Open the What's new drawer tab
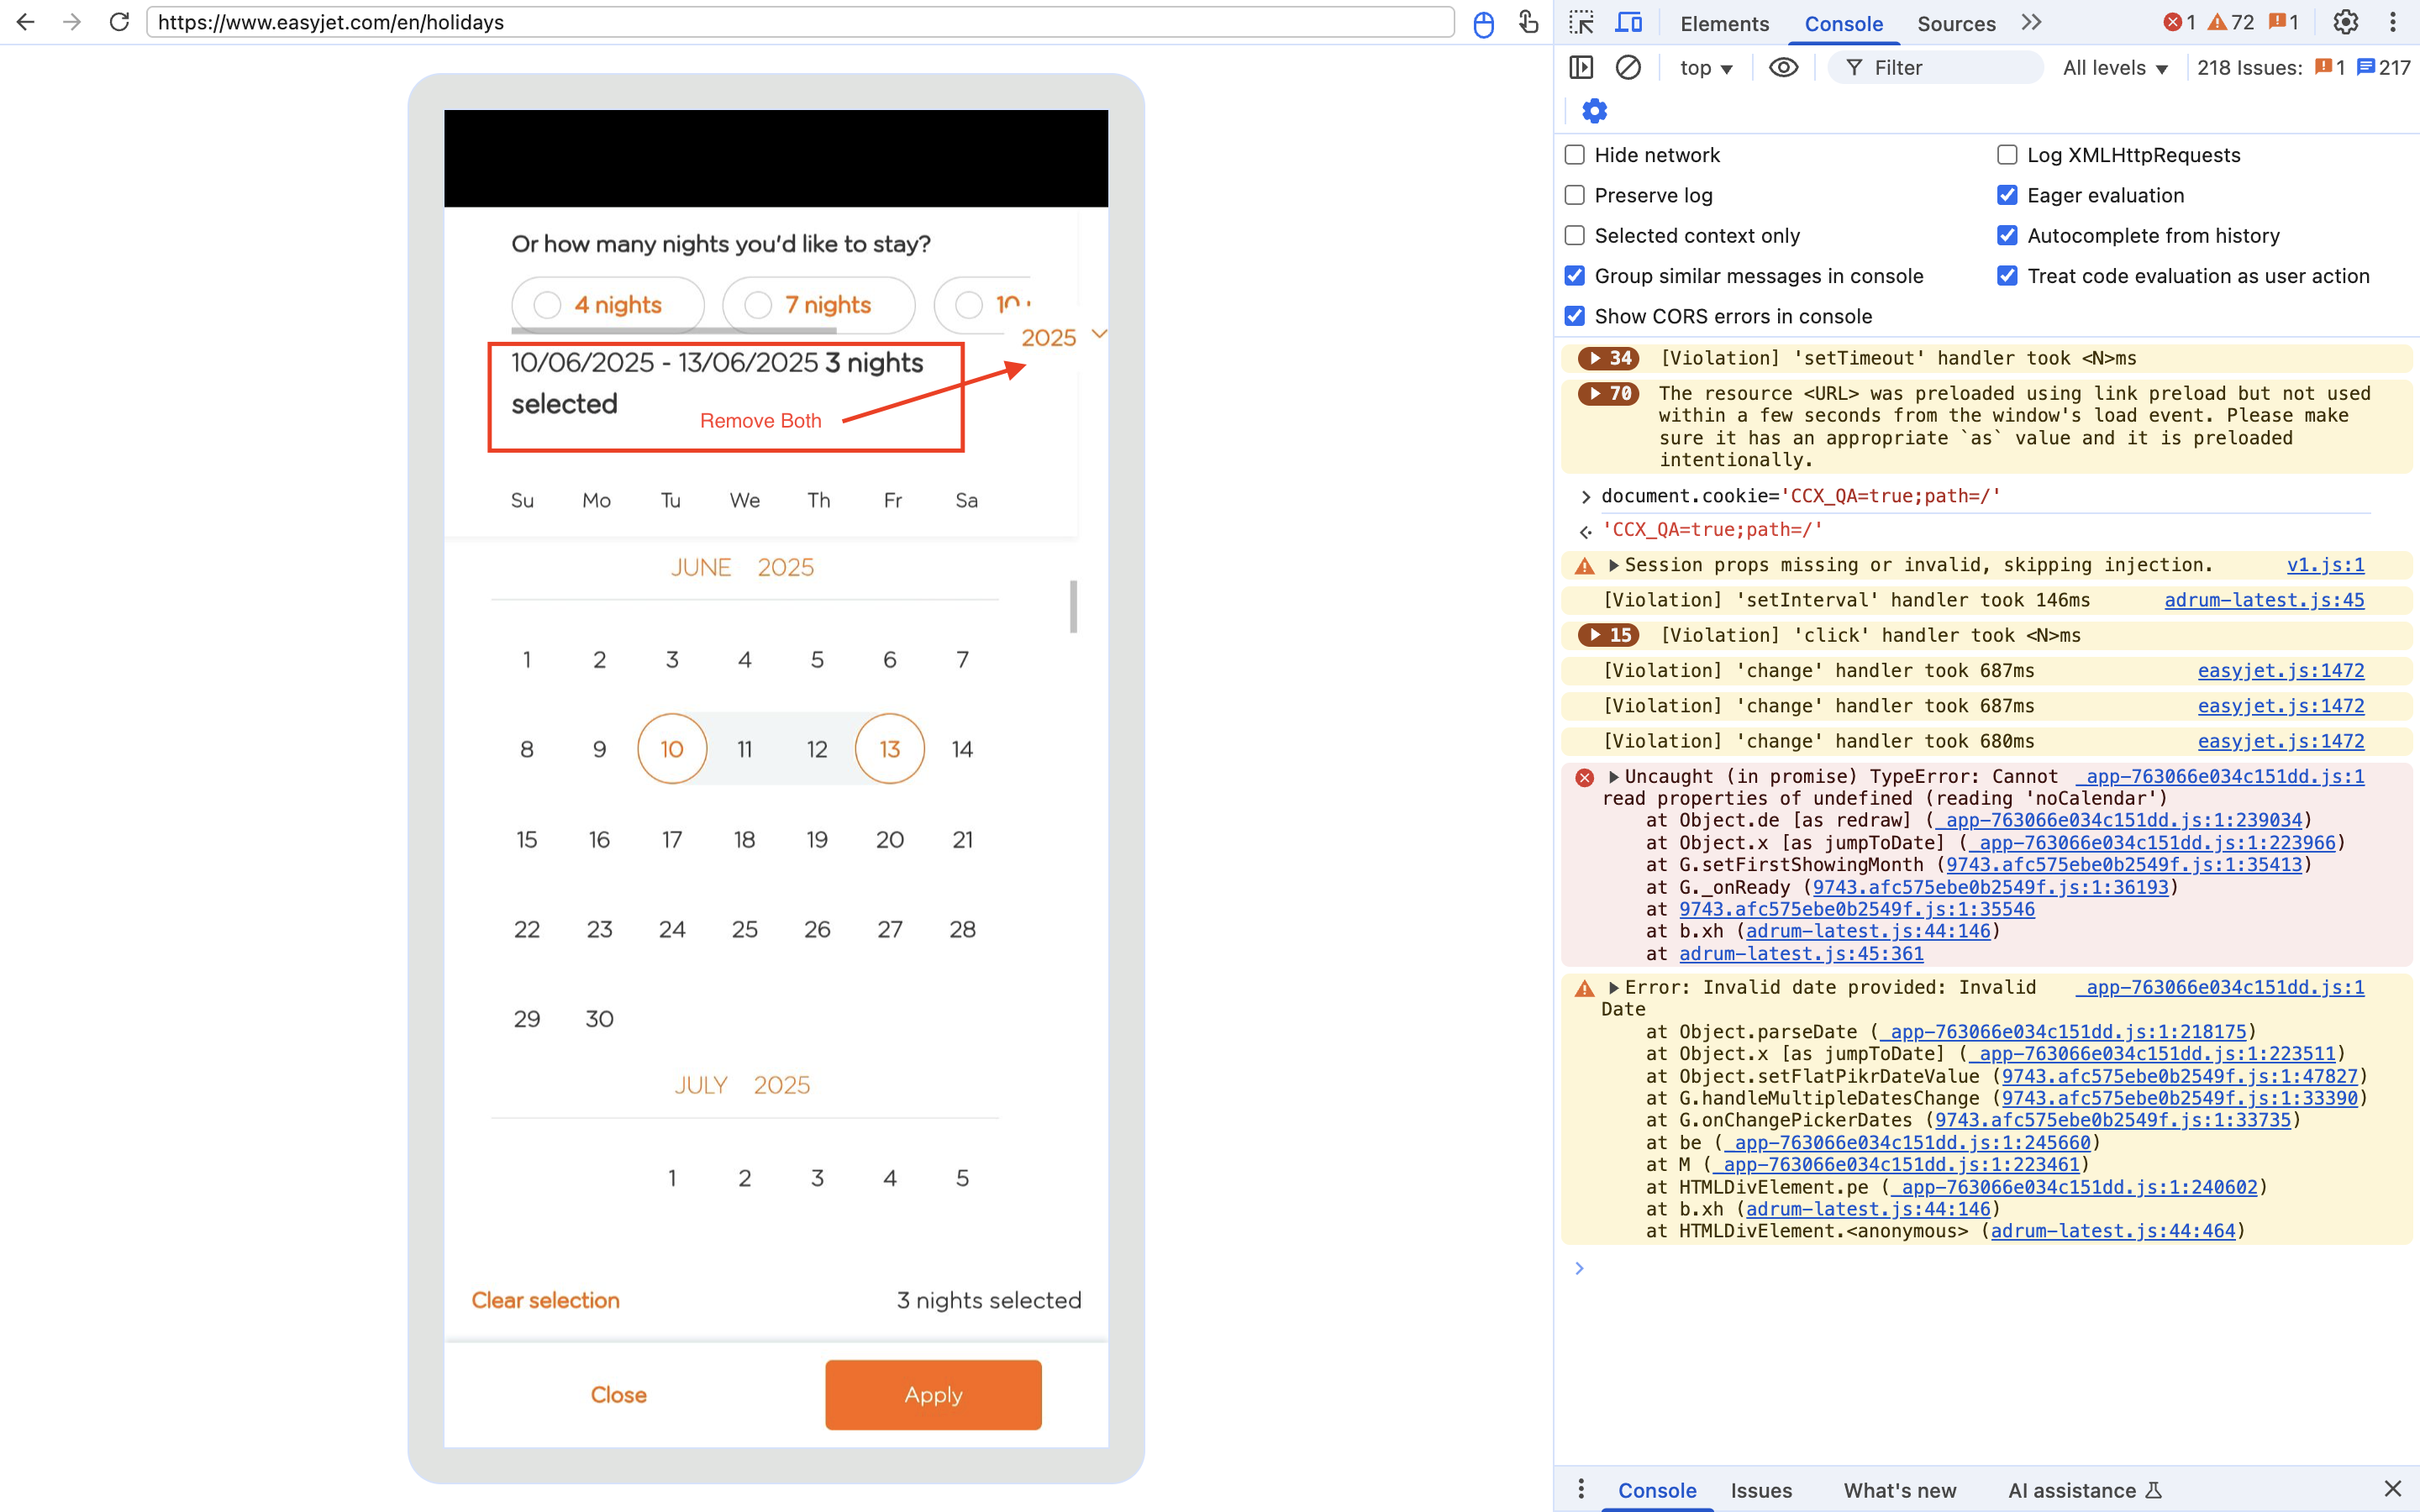 [1900, 1490]
